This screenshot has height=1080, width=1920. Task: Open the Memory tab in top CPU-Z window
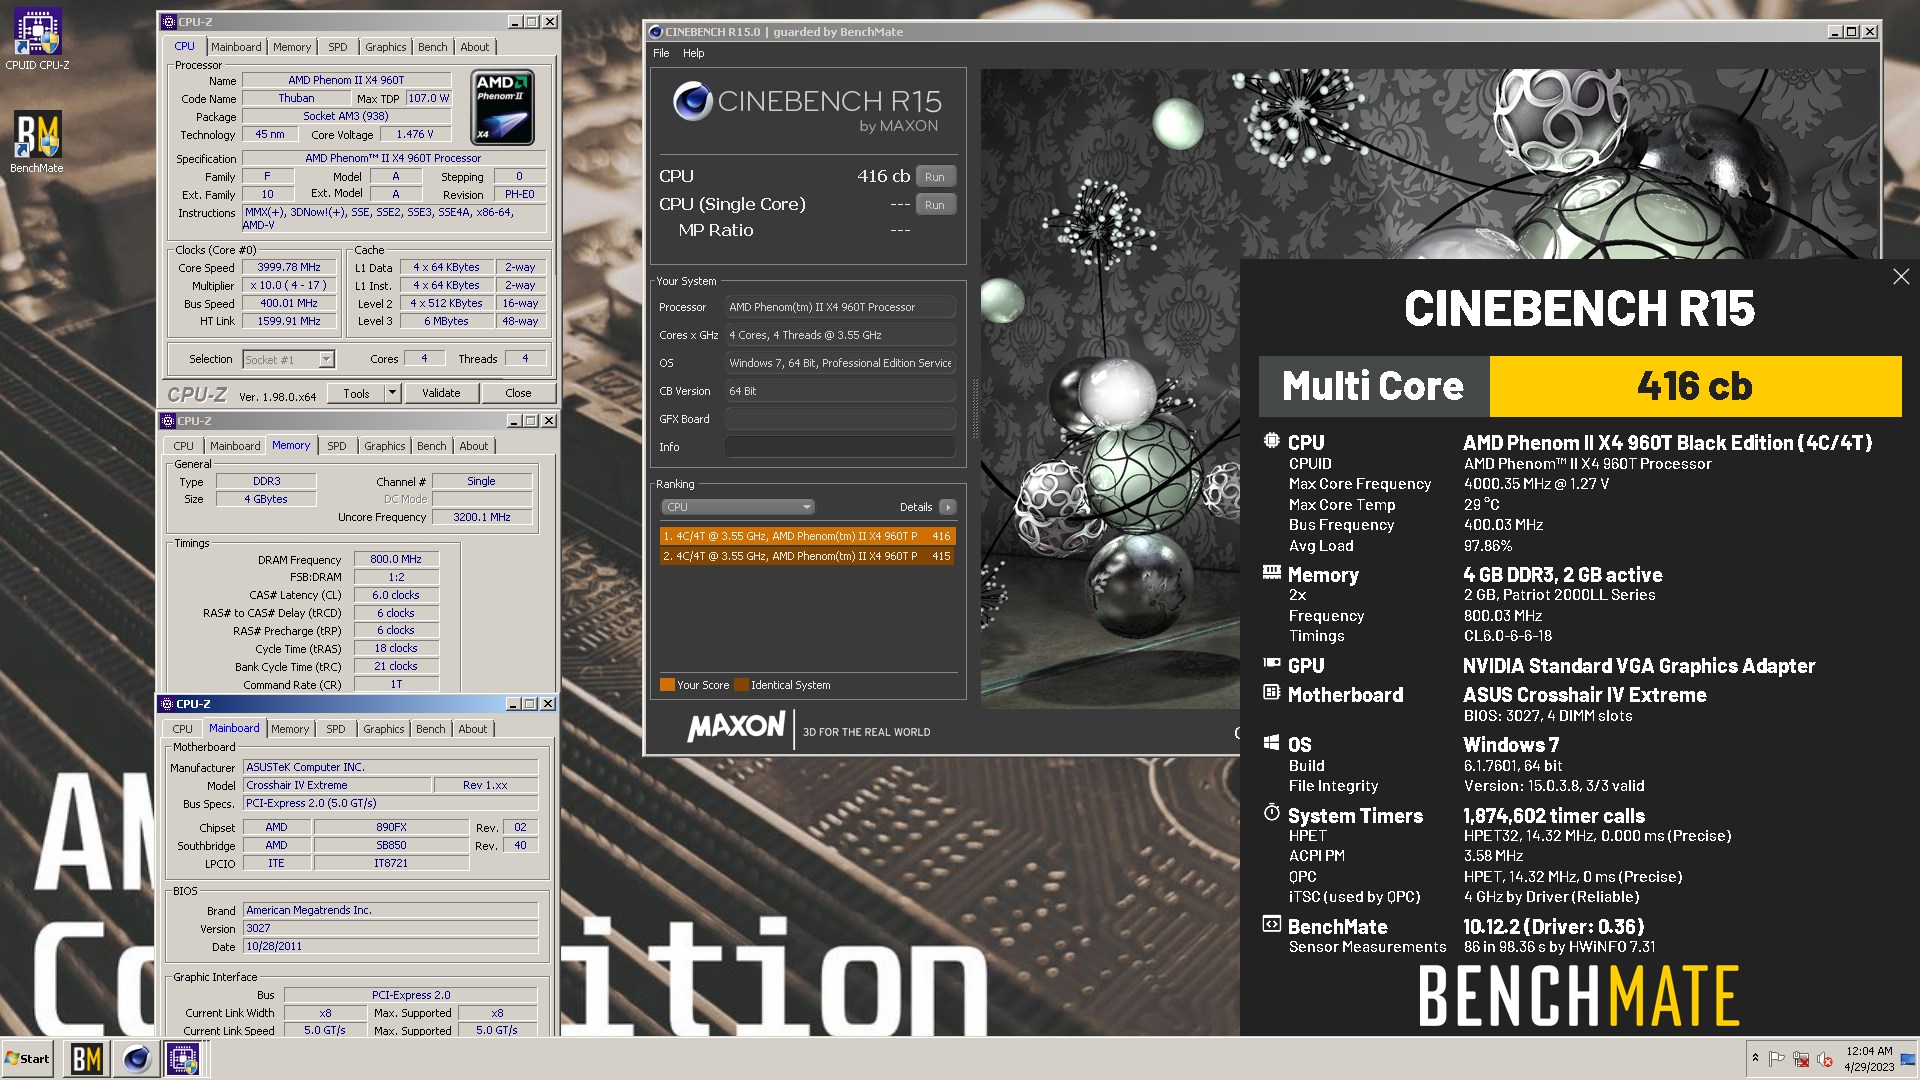click(x=292, y=47)
